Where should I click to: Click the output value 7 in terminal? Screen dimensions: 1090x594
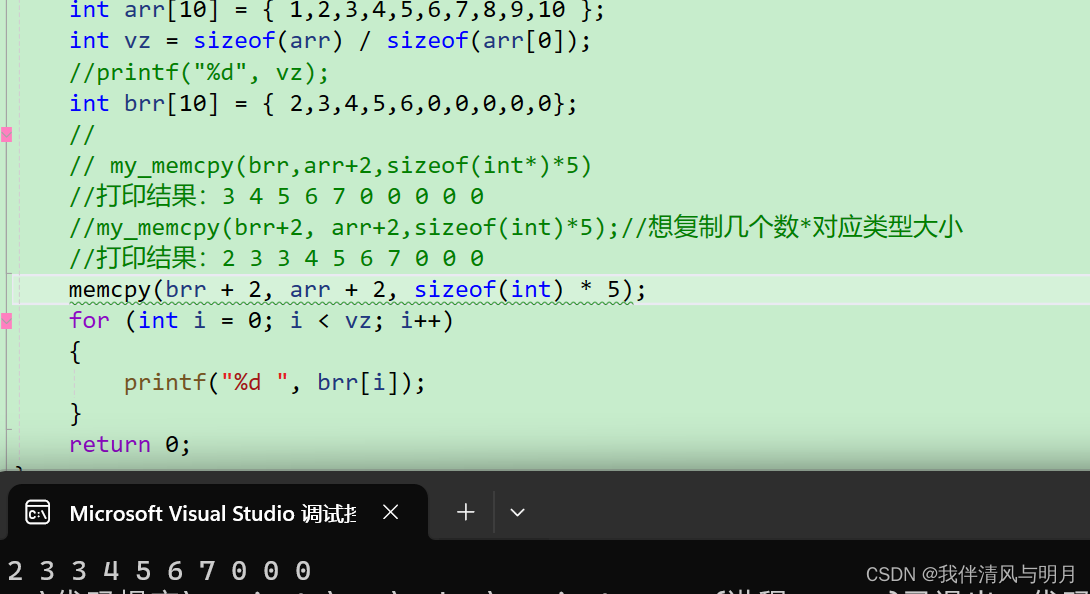(206, 570)
